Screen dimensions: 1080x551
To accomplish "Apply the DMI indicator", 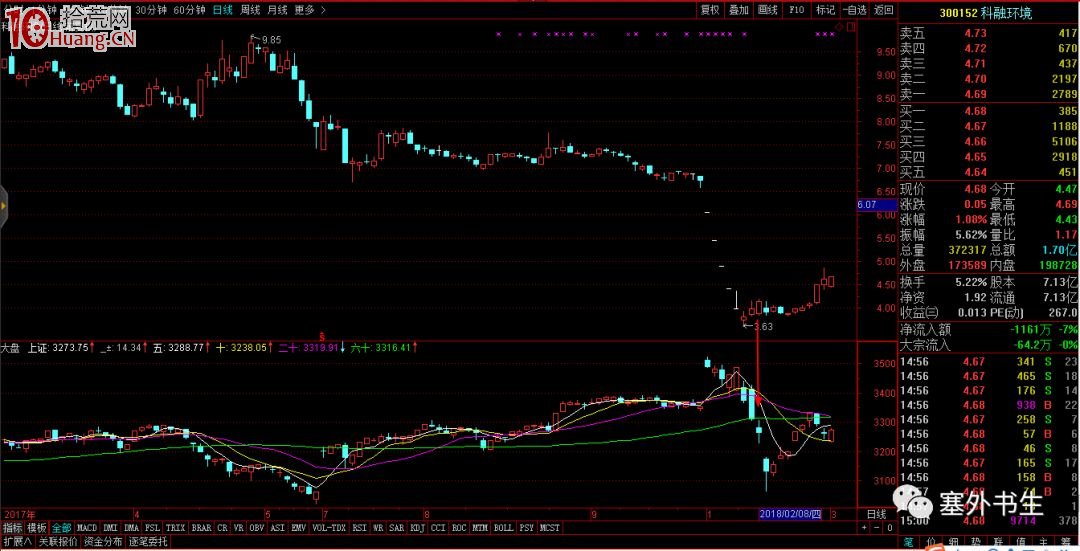I will tap(110, 528).
